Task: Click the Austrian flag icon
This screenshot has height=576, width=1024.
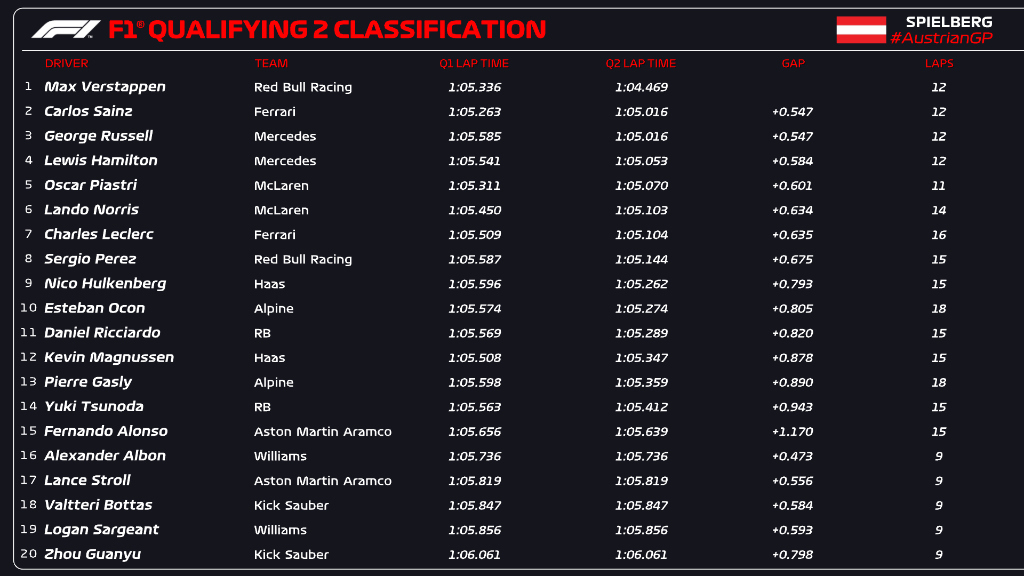Action: pyautogui.click(x=861, y=30)
